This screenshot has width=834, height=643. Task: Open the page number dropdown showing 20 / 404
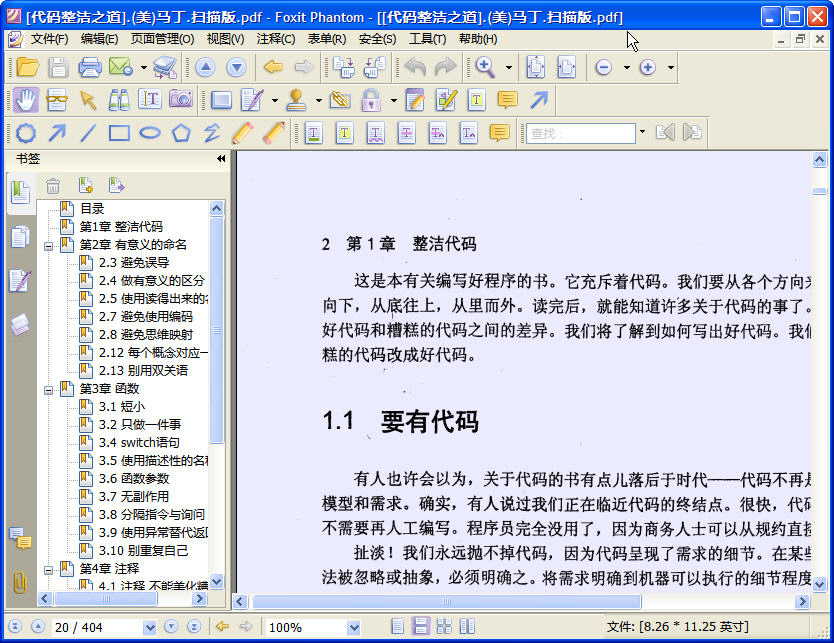pyautogui.click(x=150, y=628)
